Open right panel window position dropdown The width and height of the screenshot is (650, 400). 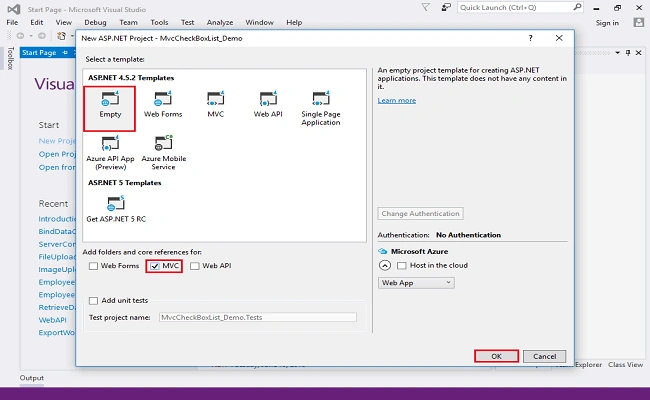(x=617, y=53)
